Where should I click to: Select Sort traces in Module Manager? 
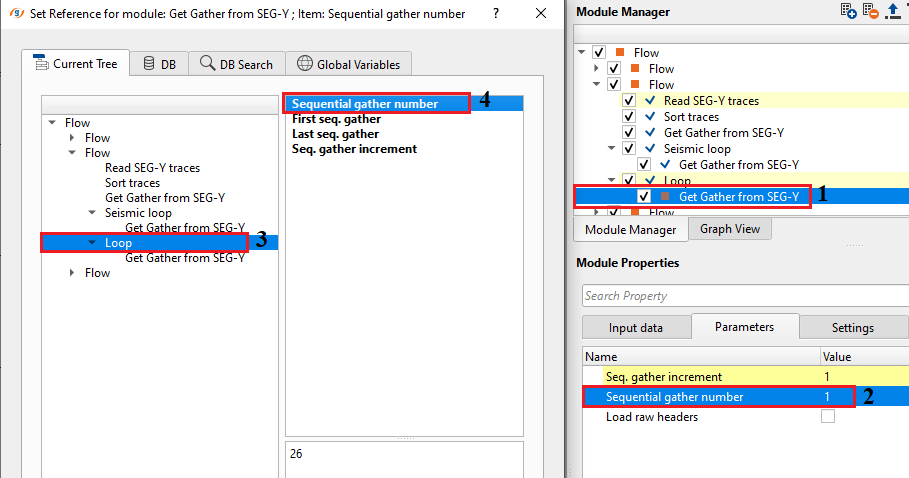(x=691, y=116)
